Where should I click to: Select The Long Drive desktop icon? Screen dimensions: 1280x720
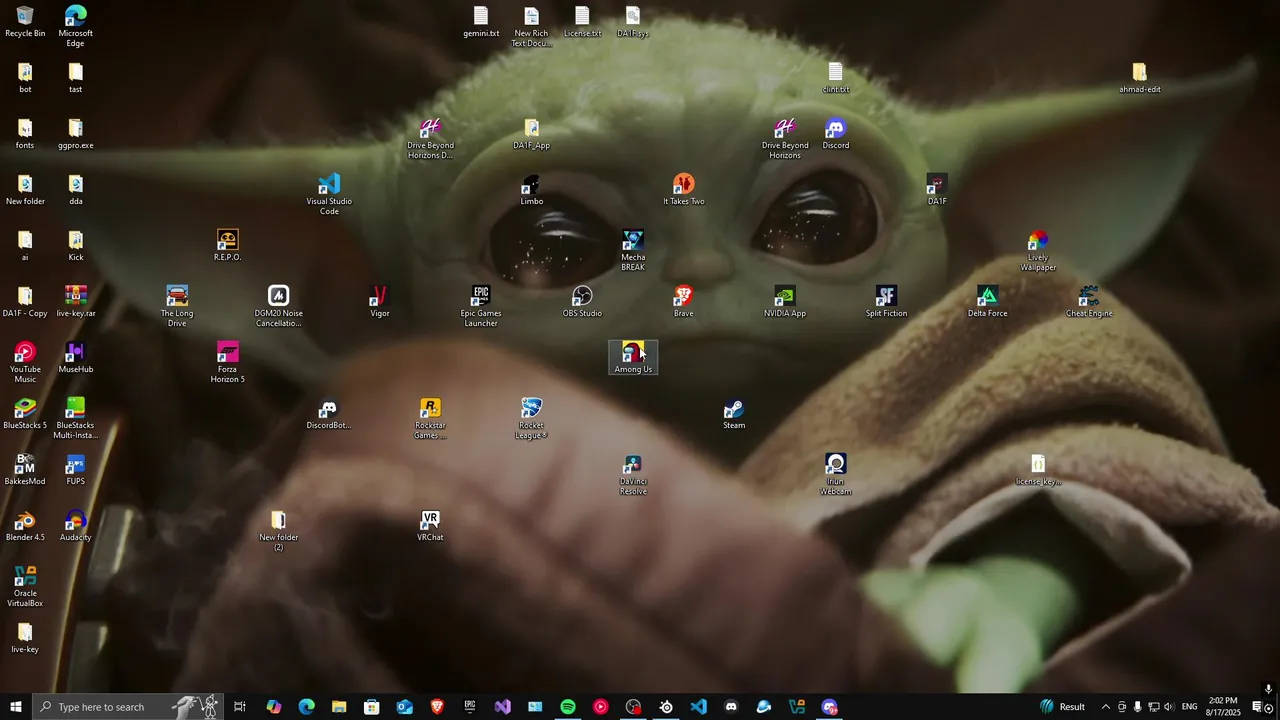[177, 307]
